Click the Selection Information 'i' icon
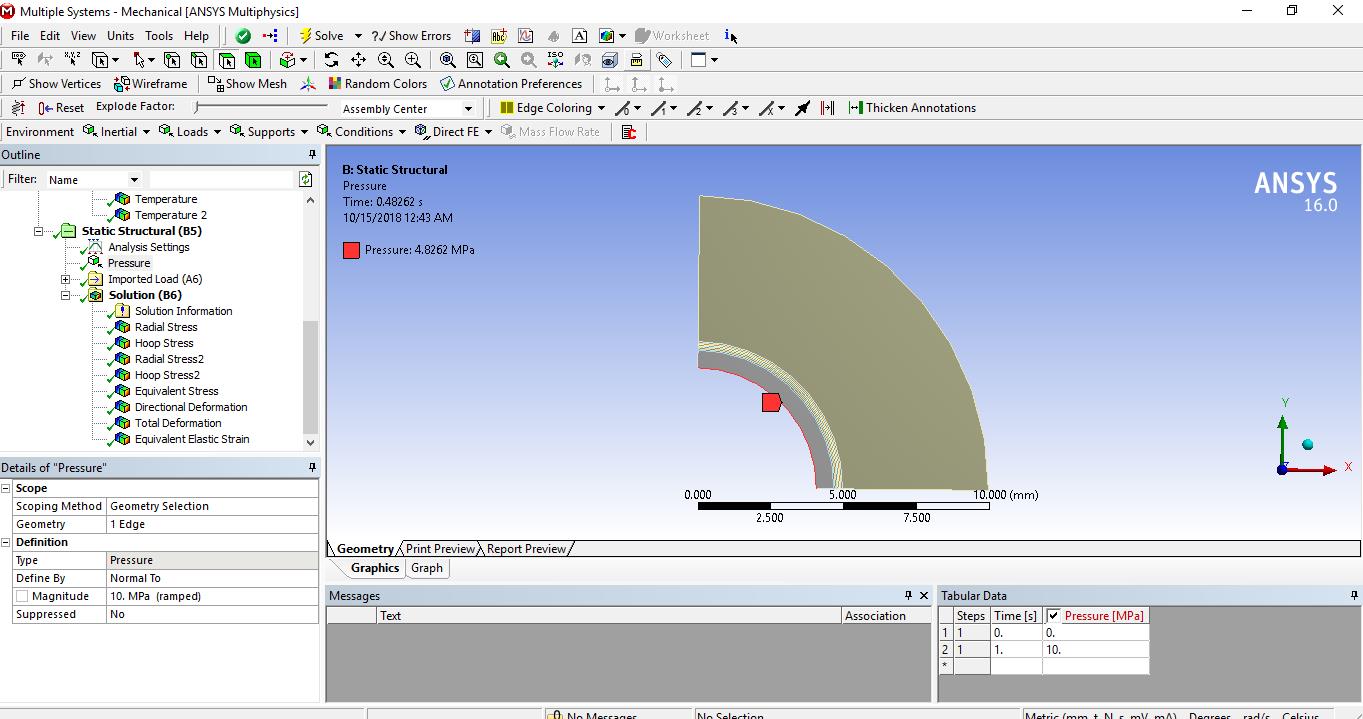This screenshot has height=719, width=1363. tap(731, 36)
